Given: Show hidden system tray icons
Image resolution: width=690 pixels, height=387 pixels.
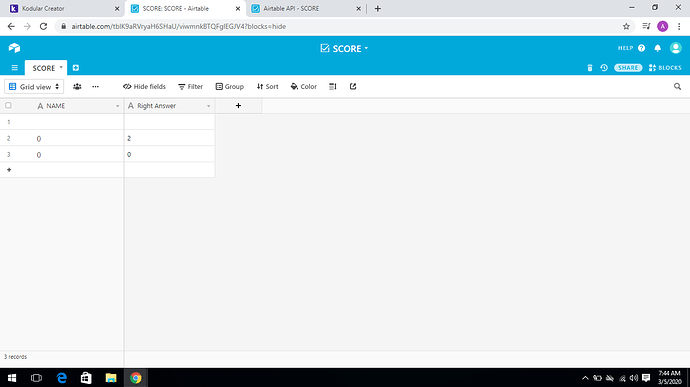Looking at the screenshot, I should coord(585,378).
